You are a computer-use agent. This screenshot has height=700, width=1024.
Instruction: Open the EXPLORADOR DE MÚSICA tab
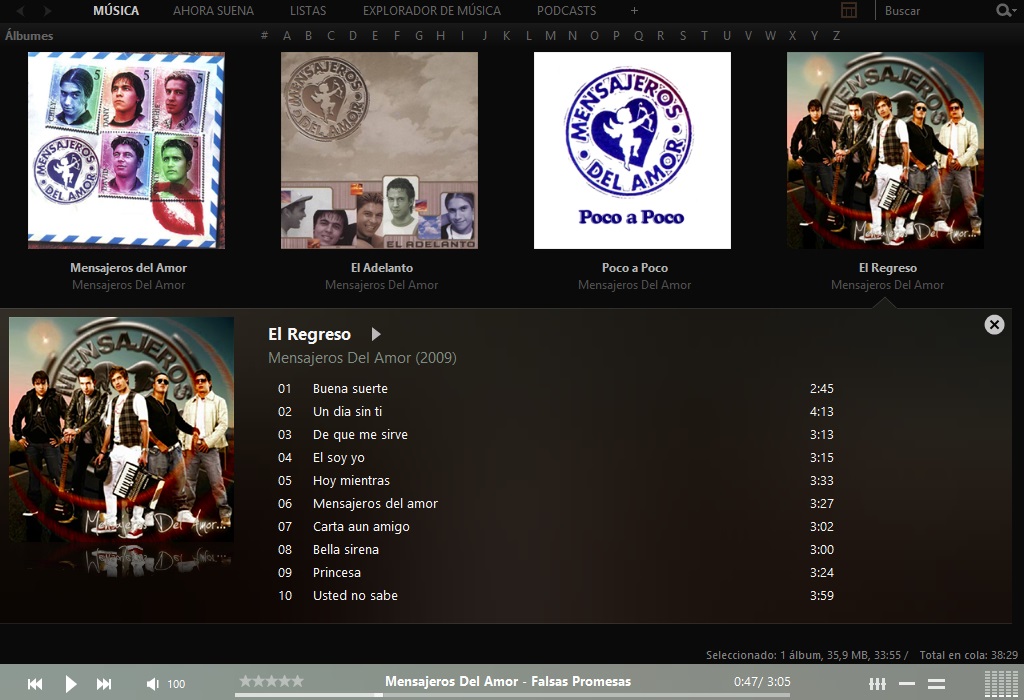click(432, 10)
